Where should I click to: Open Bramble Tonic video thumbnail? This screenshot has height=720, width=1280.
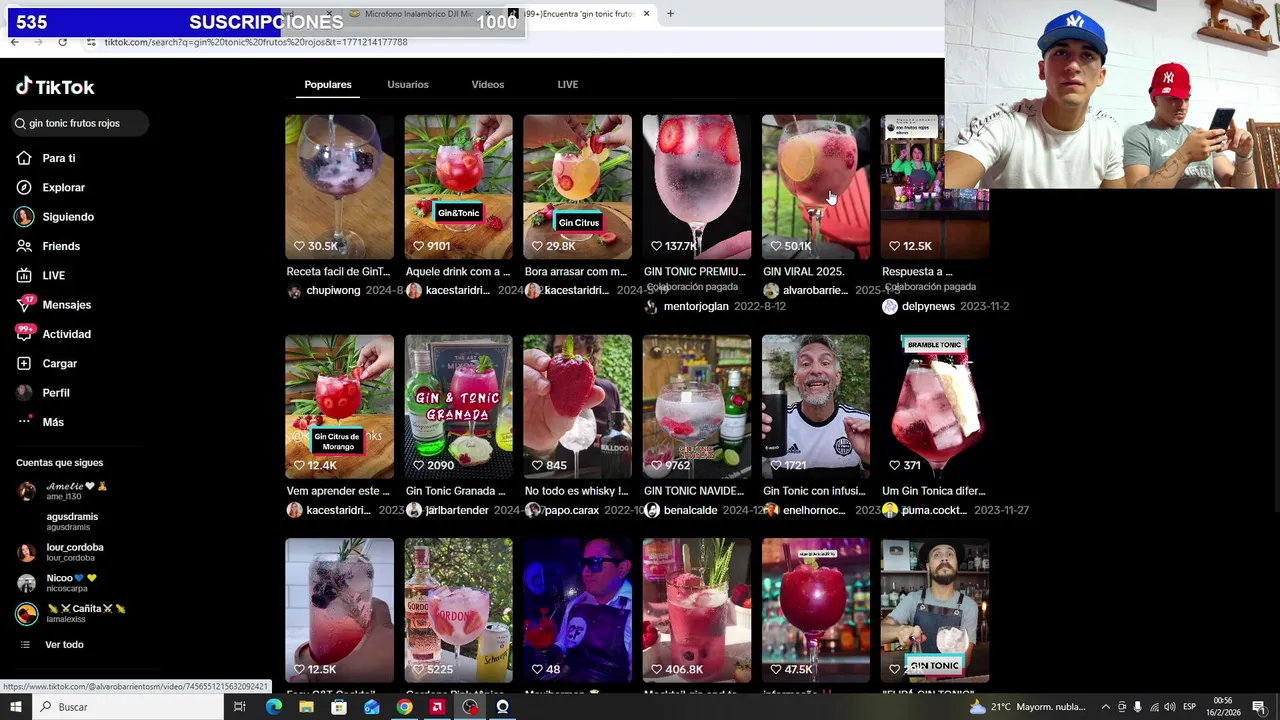click(x=935, y=407)
